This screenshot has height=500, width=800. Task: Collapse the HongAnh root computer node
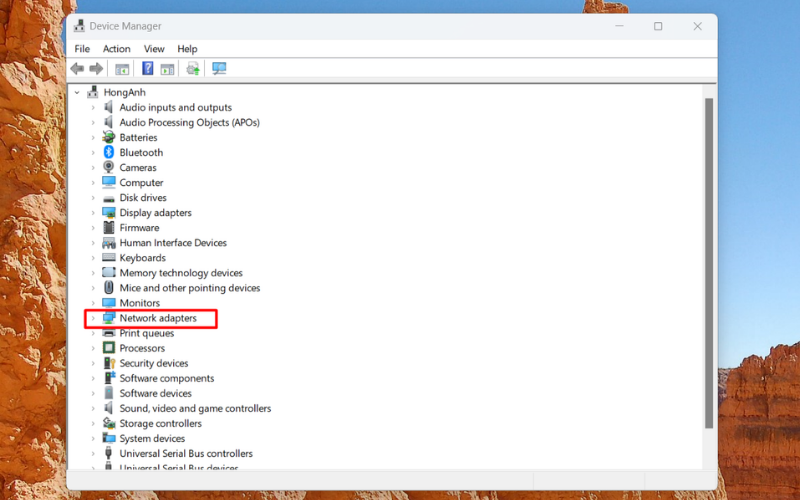pyautogui.click(x=77, y=92)
